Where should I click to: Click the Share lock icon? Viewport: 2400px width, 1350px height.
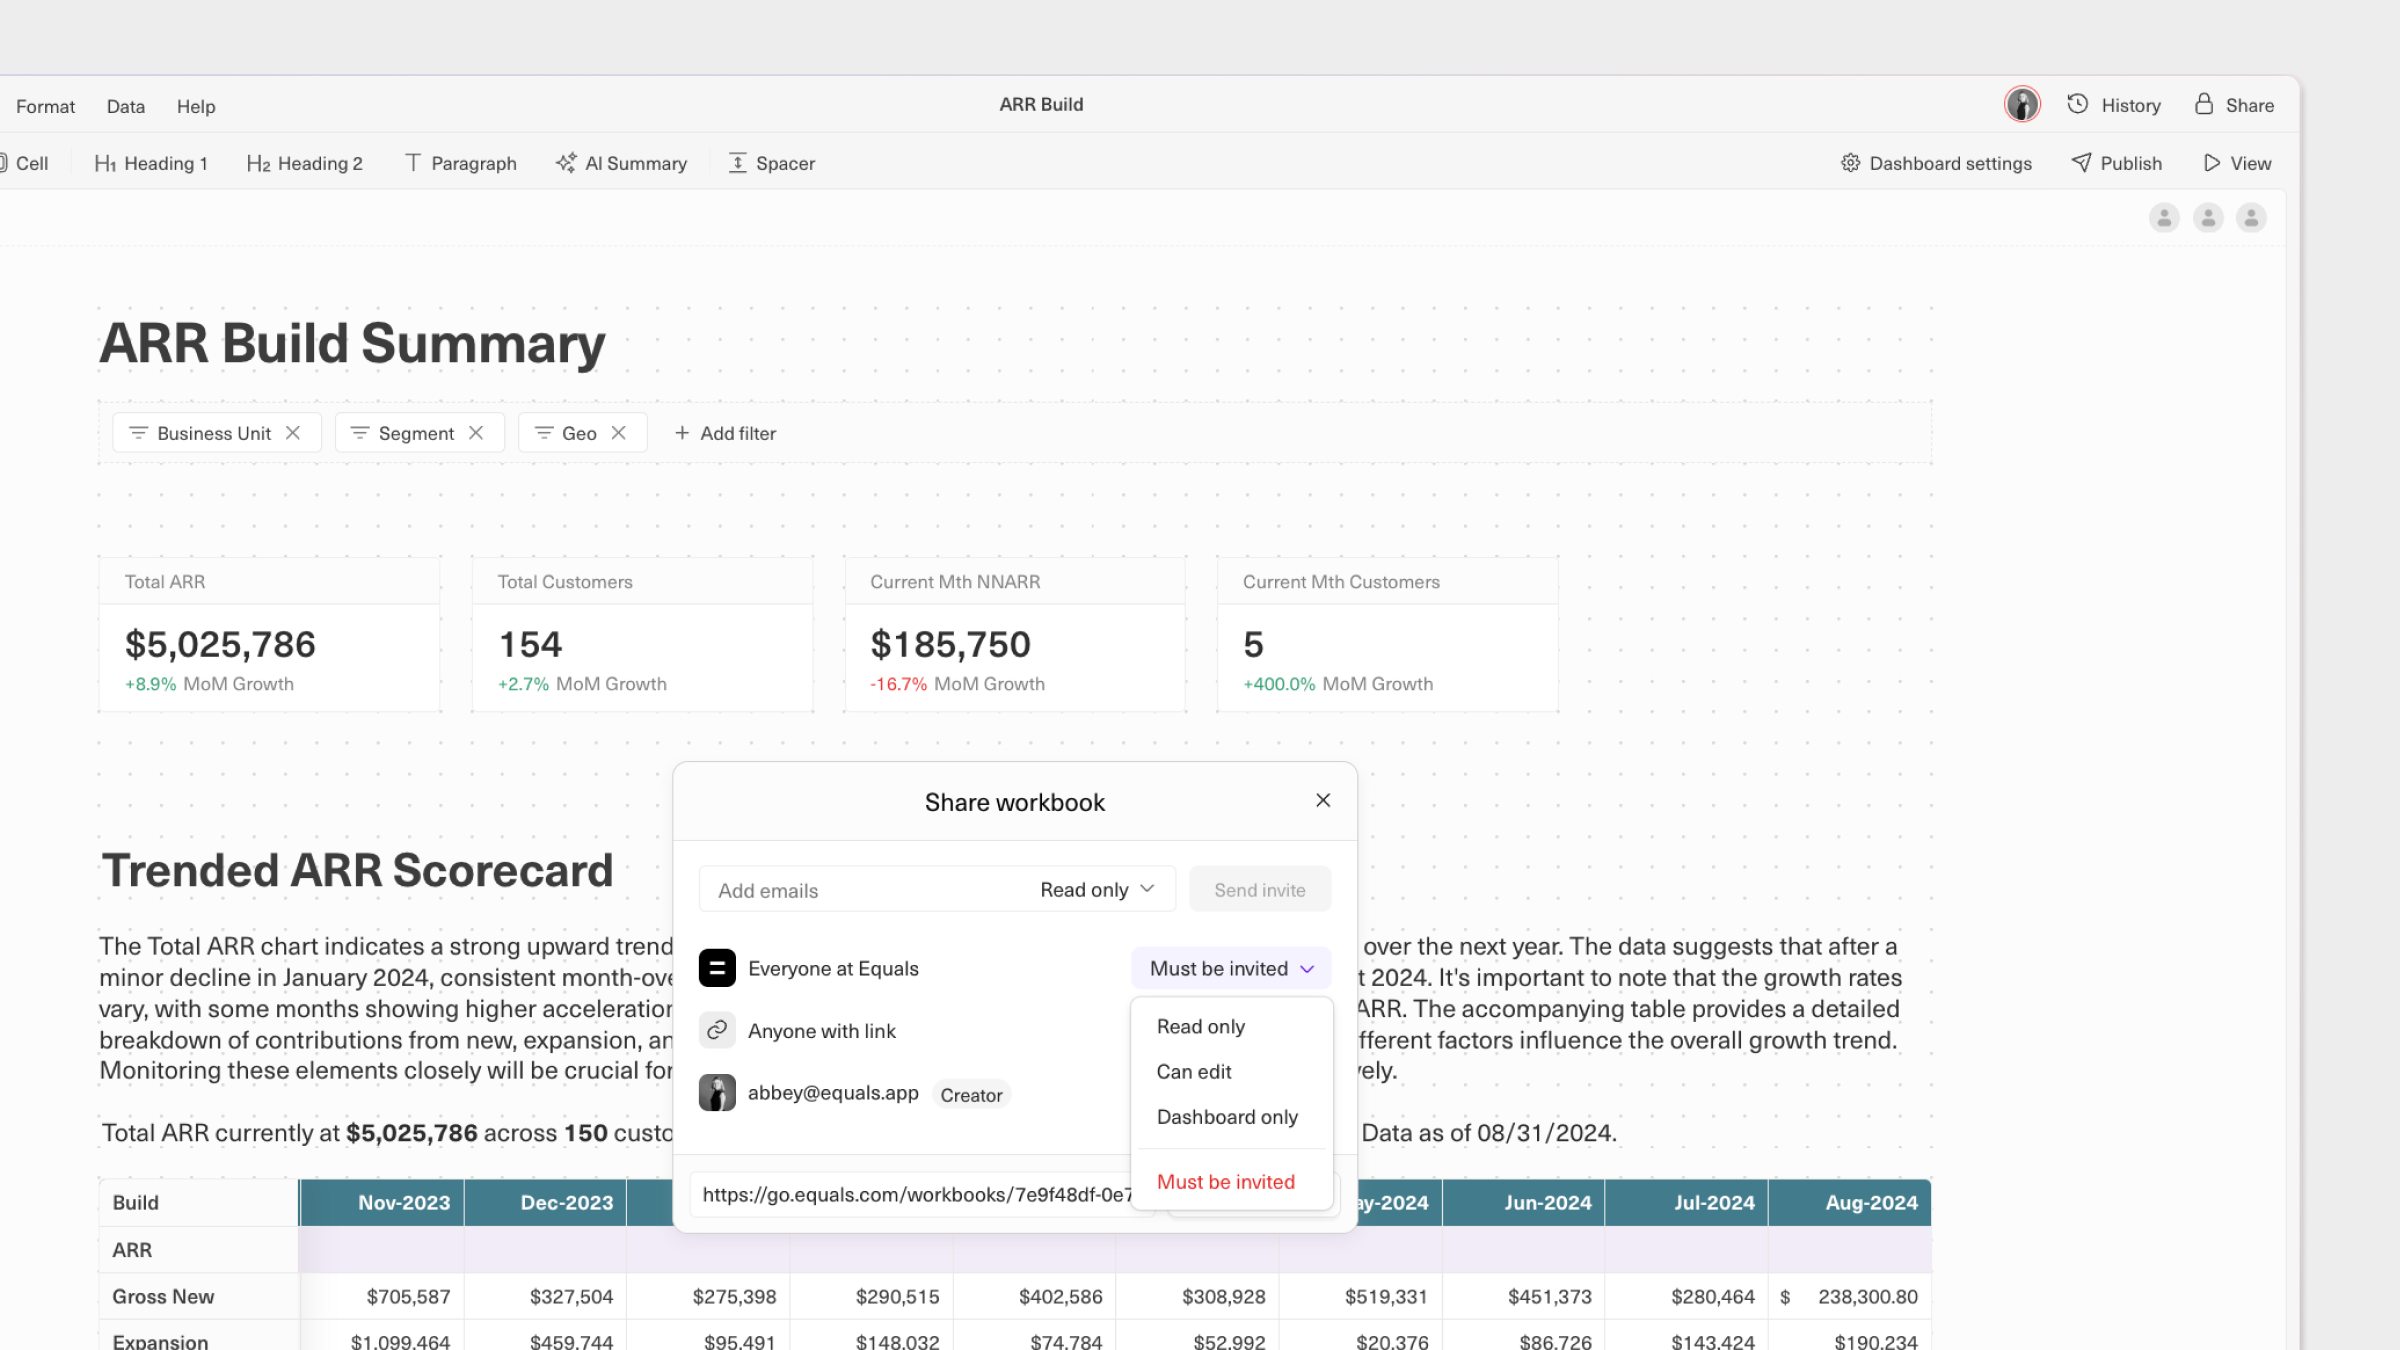click(x=2204, y=104)
